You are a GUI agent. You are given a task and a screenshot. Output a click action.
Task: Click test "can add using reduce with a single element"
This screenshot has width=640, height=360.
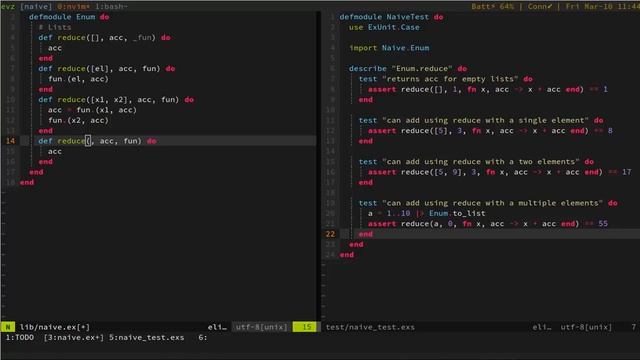point(481,120)
